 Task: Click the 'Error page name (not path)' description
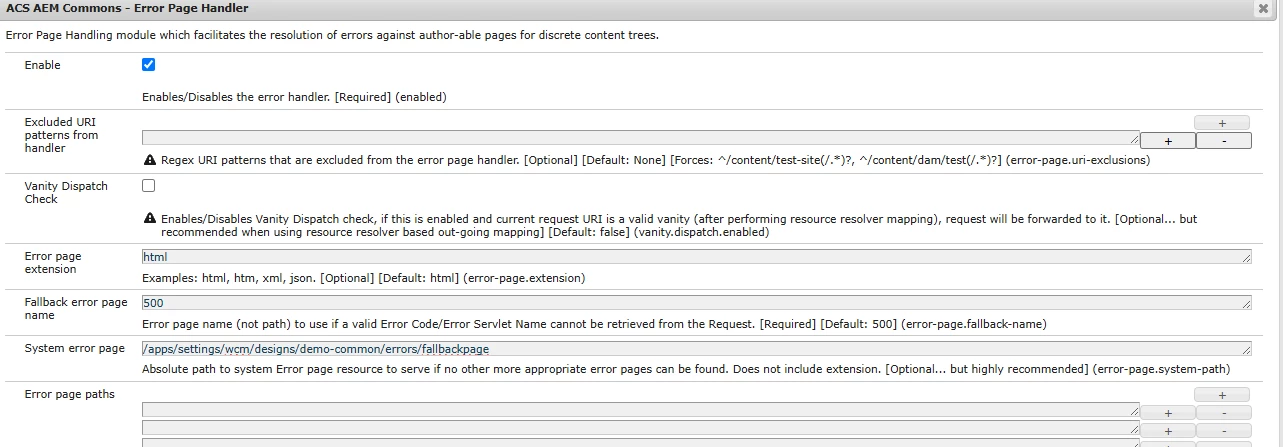tap(595, 324)
